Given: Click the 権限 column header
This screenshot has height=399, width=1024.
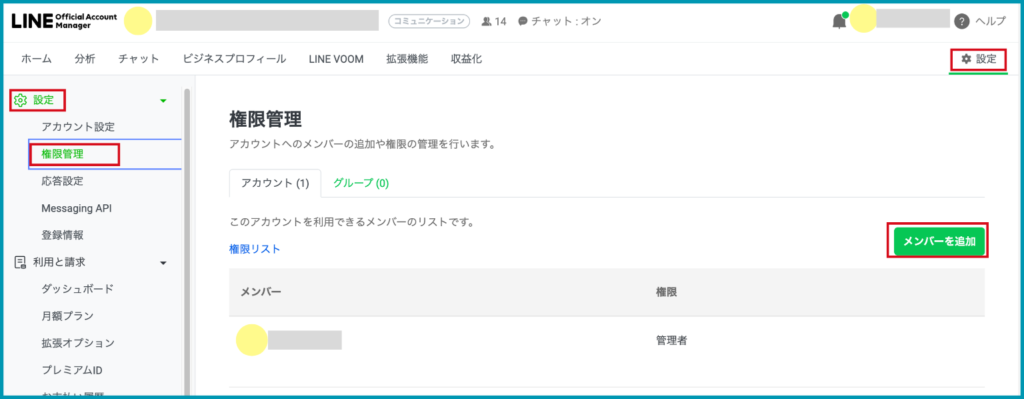Looking at the screenshot, I should 666,292.
